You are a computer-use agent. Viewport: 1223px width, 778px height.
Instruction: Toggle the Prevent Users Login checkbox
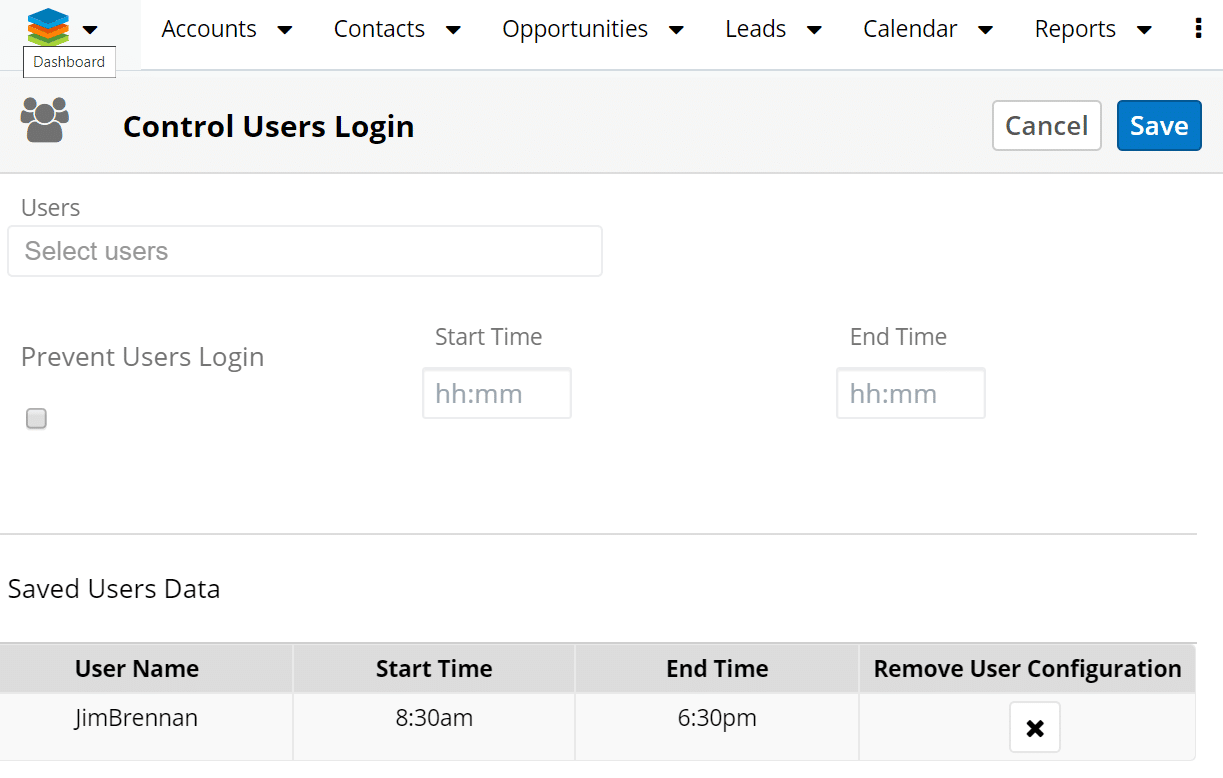click(x=36, y=418)
